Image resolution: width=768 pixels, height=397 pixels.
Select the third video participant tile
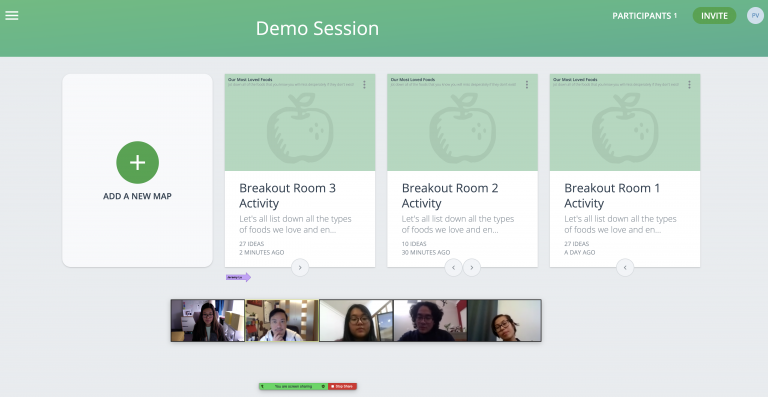[x=356, y=321]
